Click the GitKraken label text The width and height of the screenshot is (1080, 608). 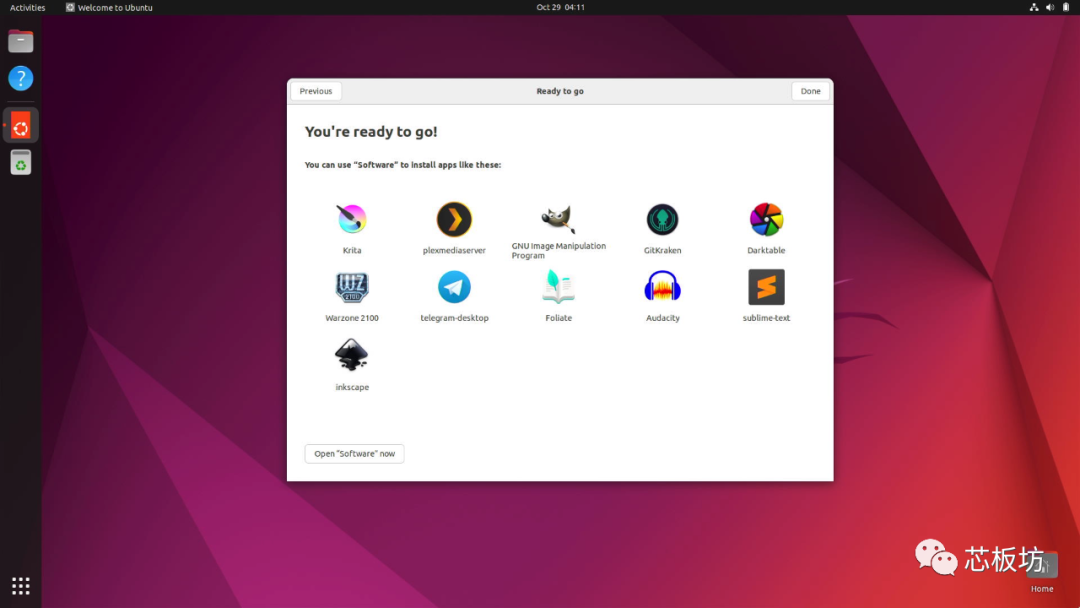click(x=663, y=251)
